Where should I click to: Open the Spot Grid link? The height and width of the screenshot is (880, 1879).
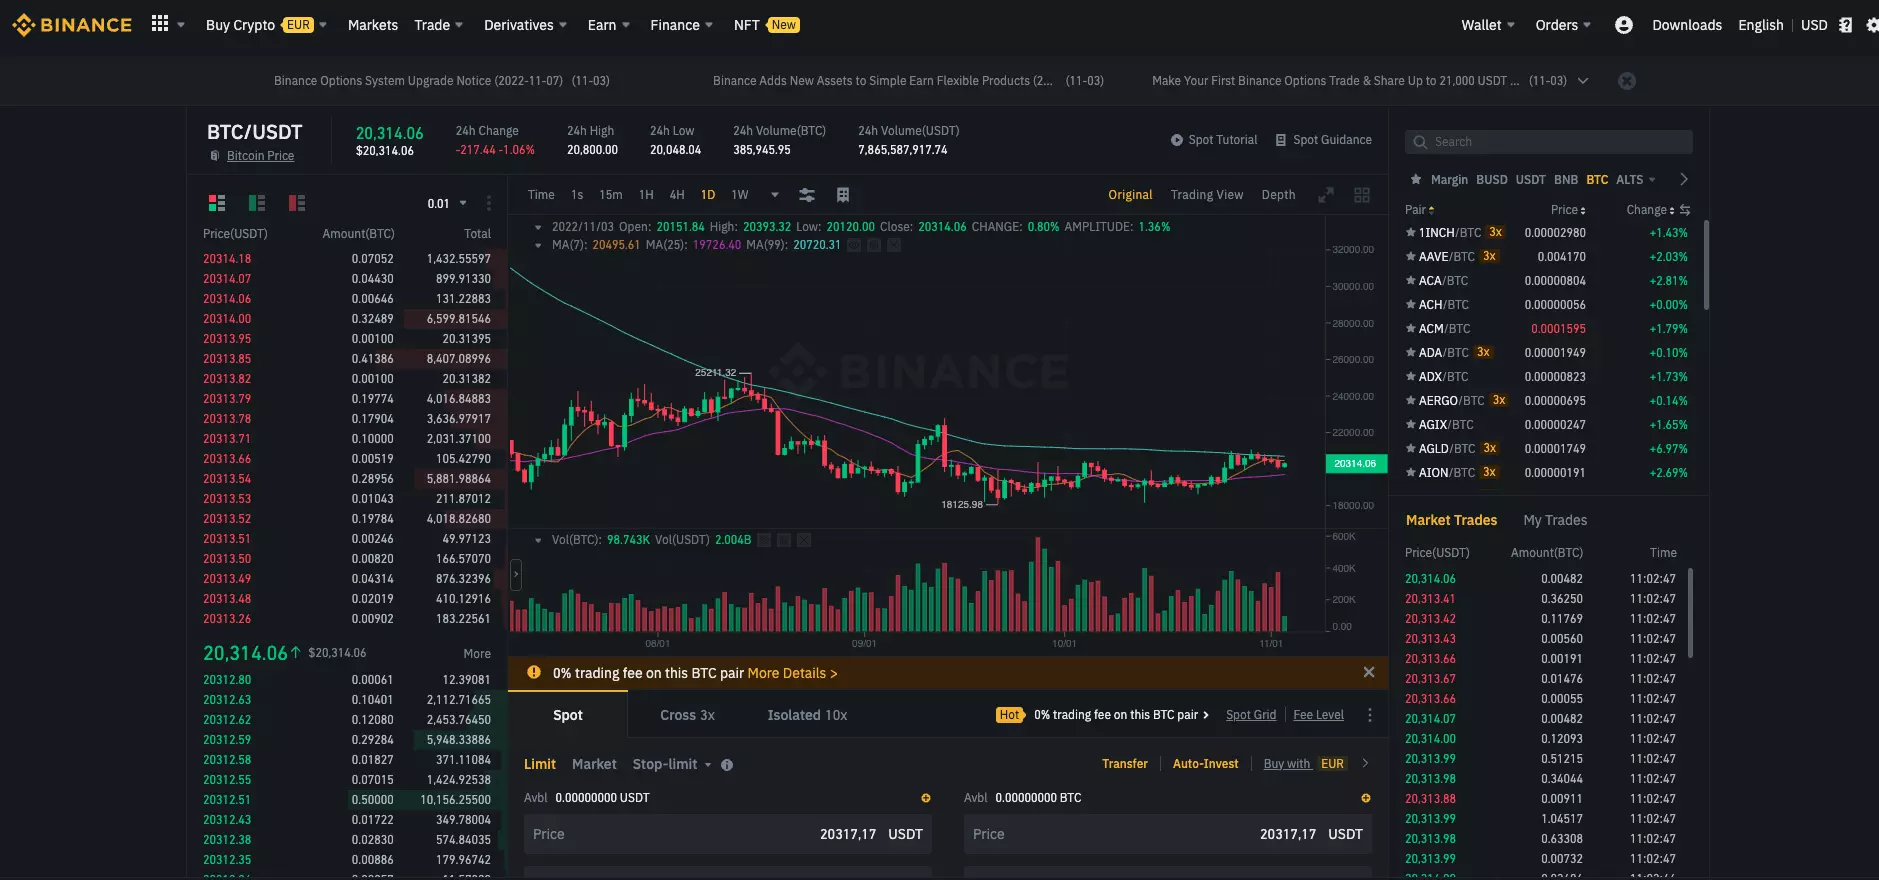click(1251, 715)
